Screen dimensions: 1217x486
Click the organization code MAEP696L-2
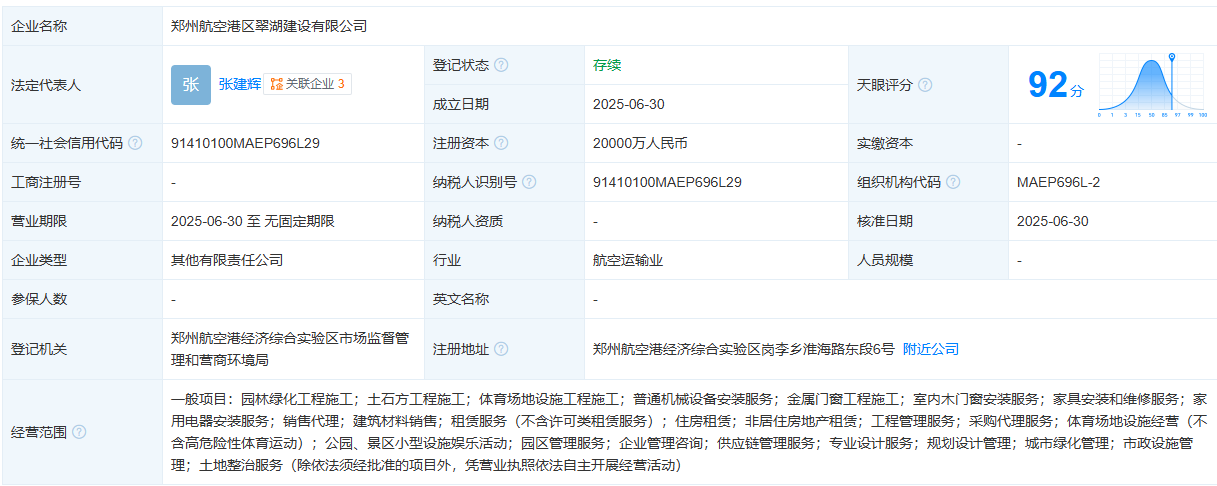tap(1058, 182)
